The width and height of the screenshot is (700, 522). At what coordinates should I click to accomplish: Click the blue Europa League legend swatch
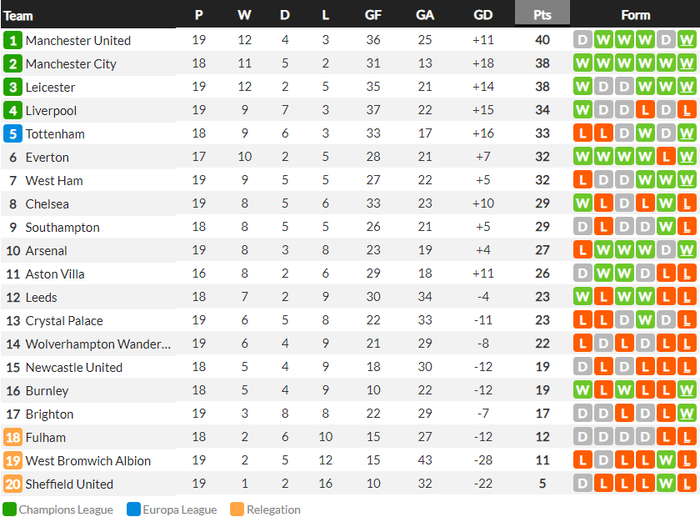[x=134, y=509]
